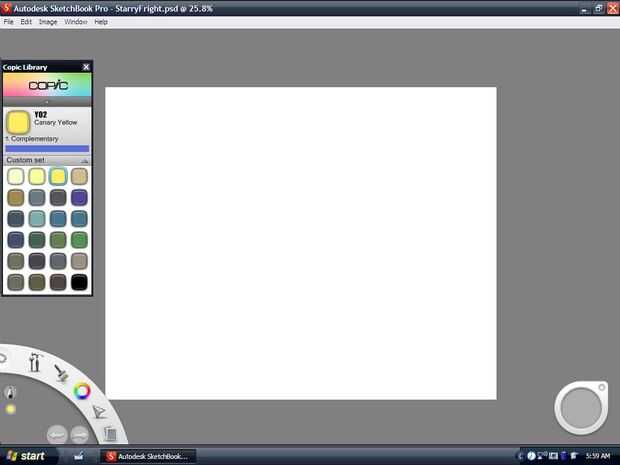Select the sand beige swatch in top row
The image size is (620, 465).
(x=79, y=176)
